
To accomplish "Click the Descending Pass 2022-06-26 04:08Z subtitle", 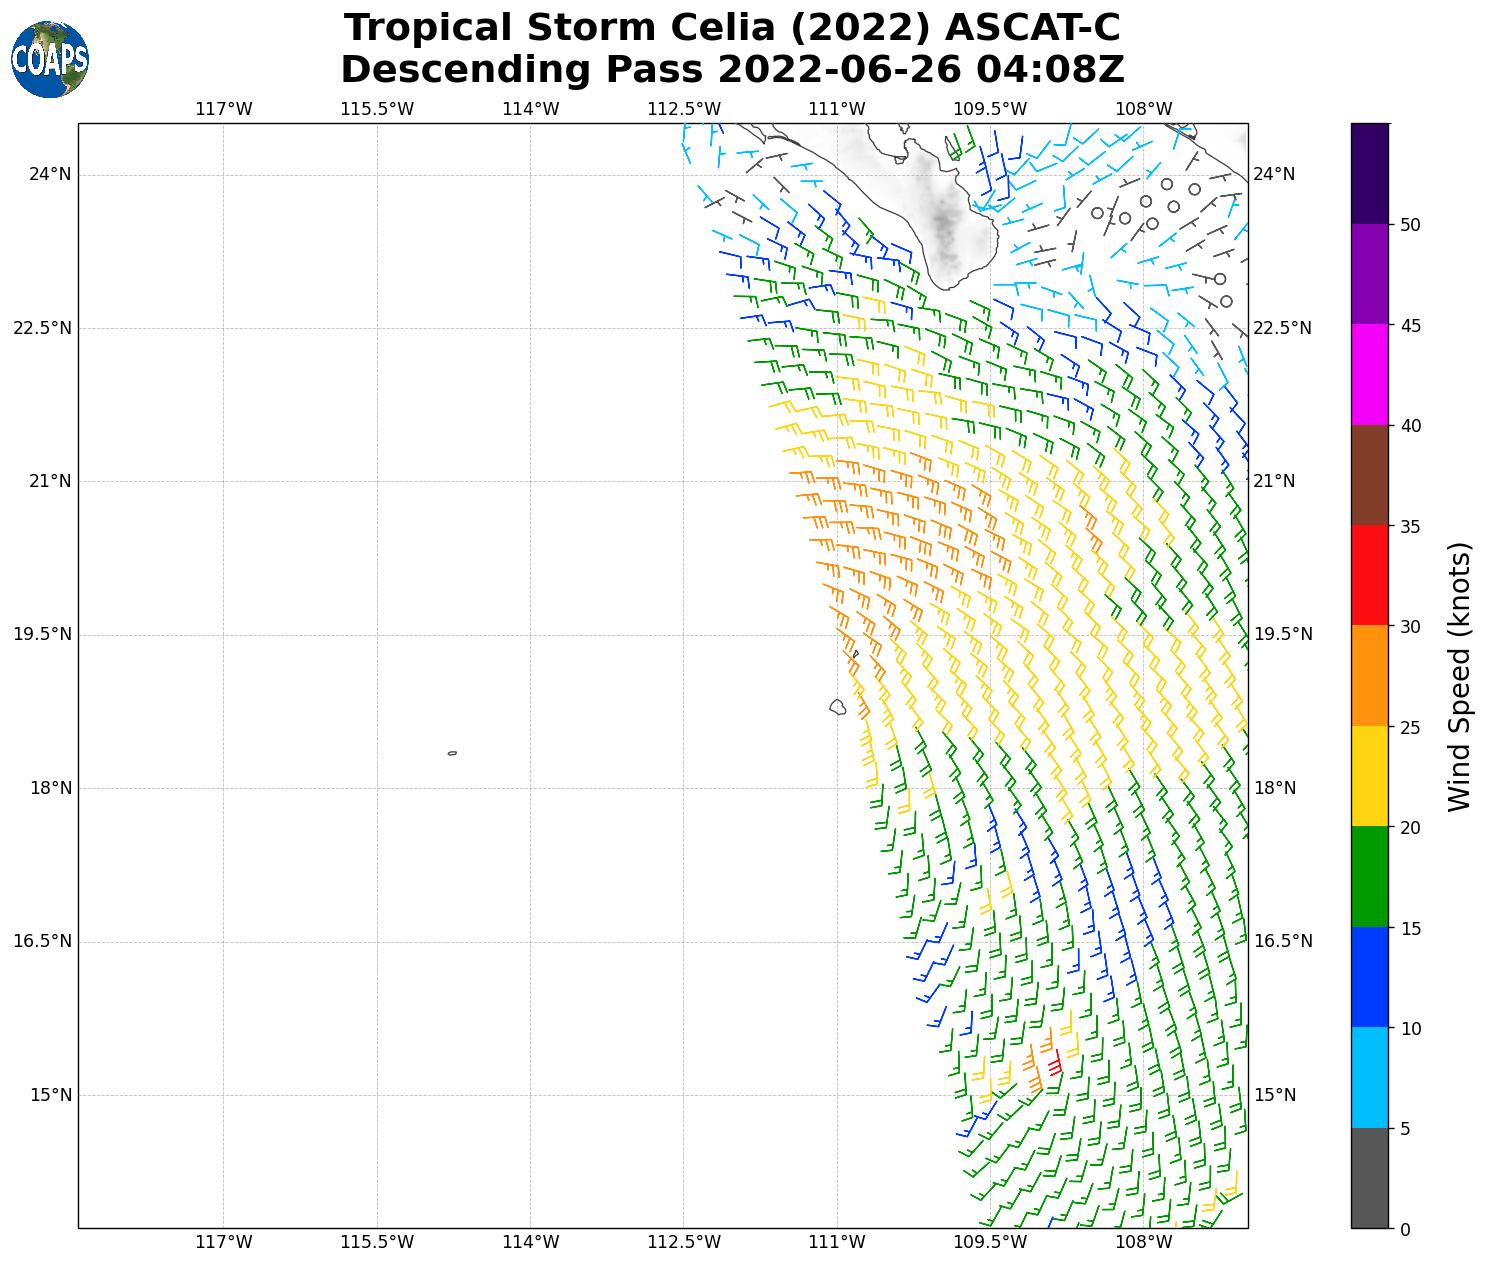I will coord(732,70).
